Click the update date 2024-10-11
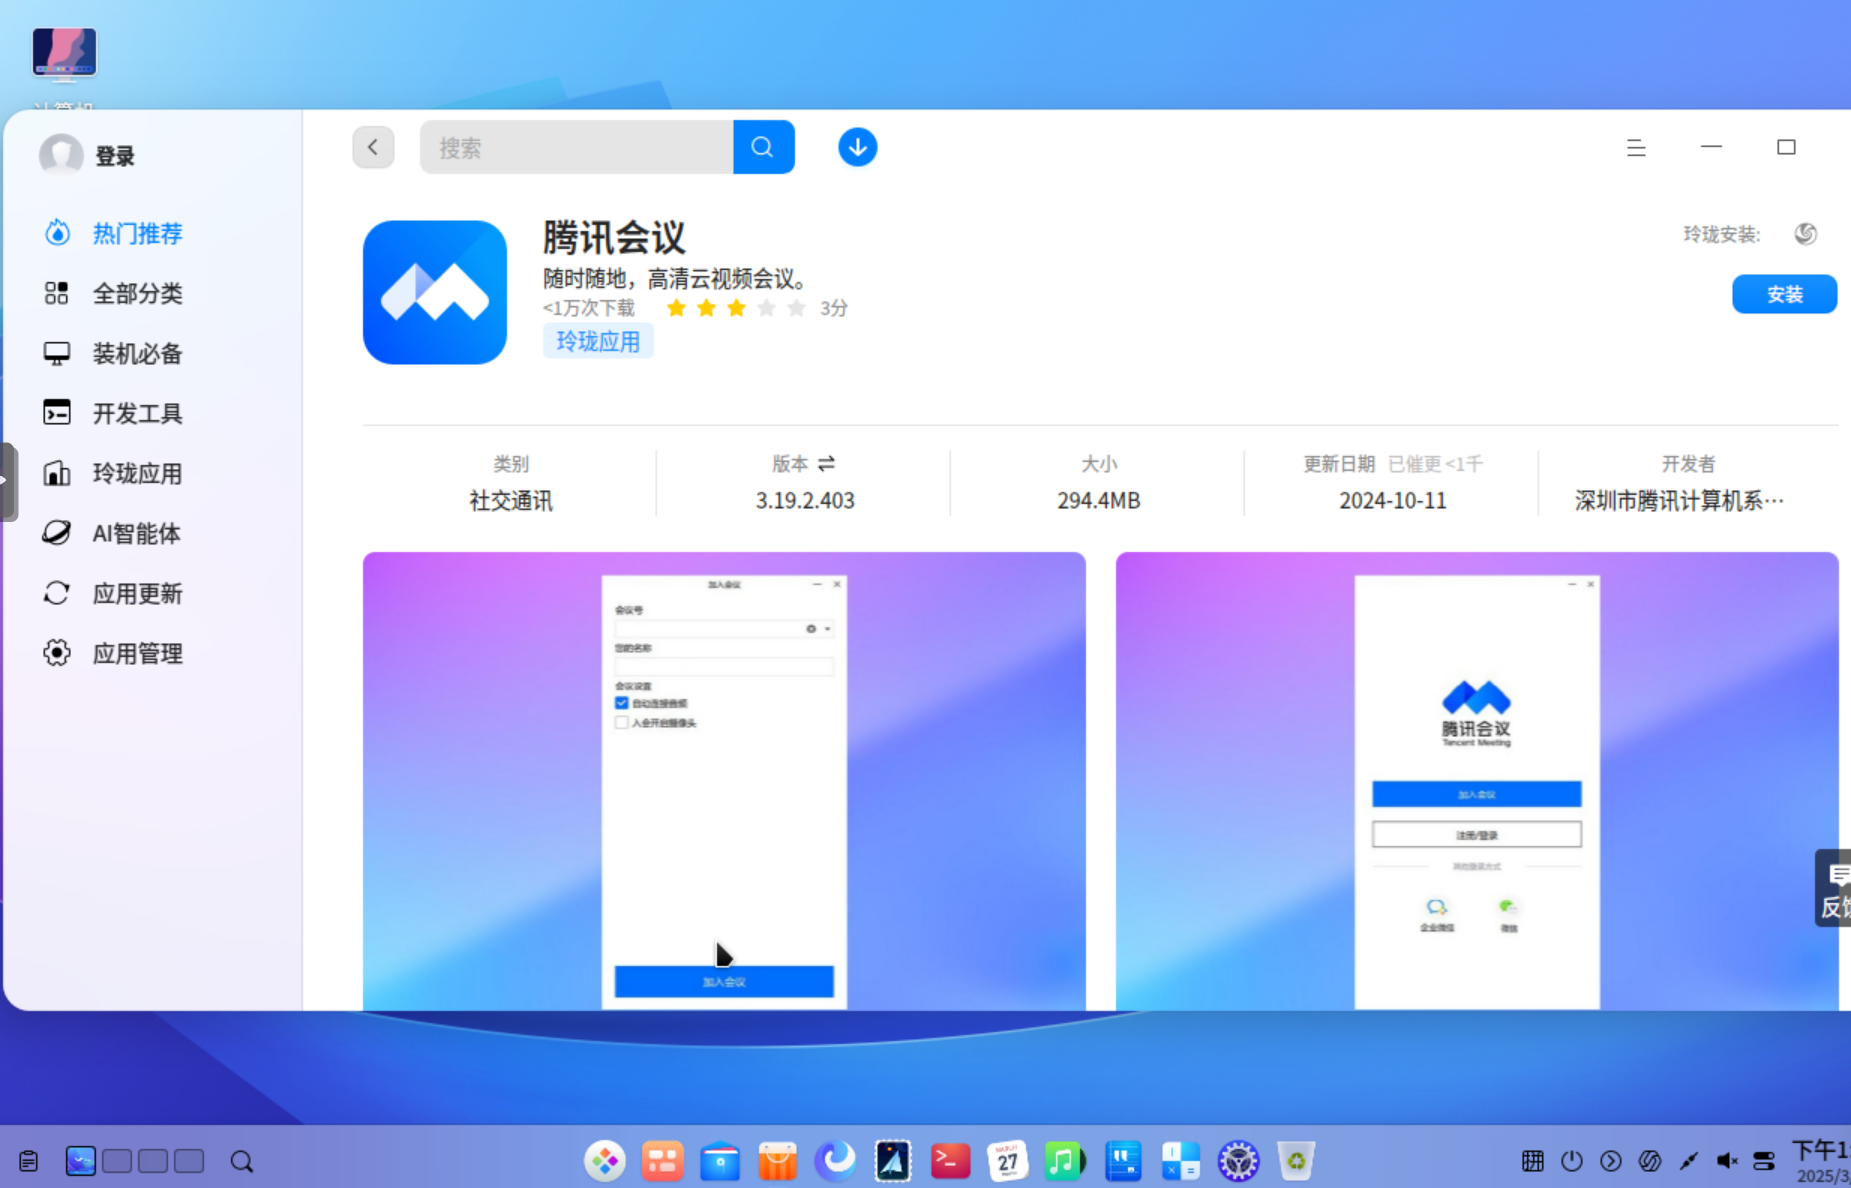The height and width of the screenshot is (1188, 1851). [1393, 500]
